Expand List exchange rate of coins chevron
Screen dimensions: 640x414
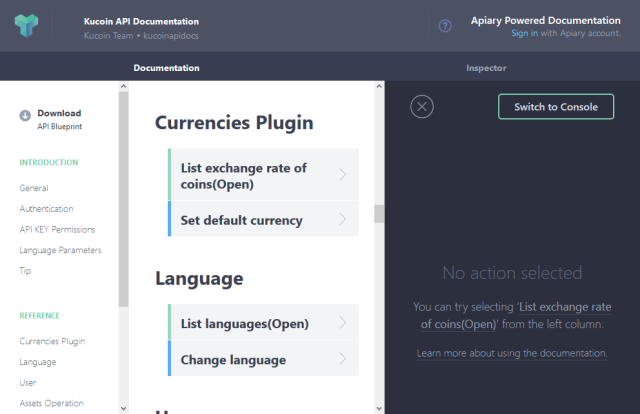(342, 175)
